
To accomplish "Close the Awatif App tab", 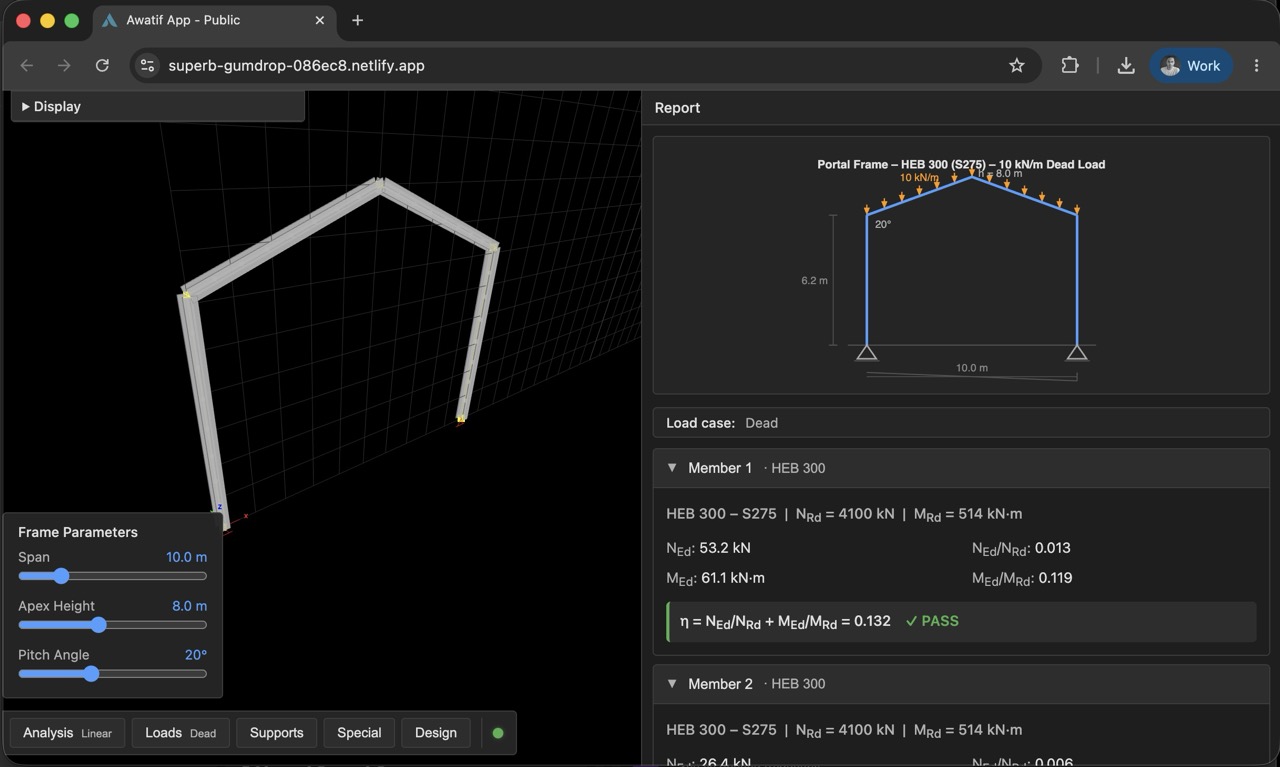I will (x=320, y=20).
